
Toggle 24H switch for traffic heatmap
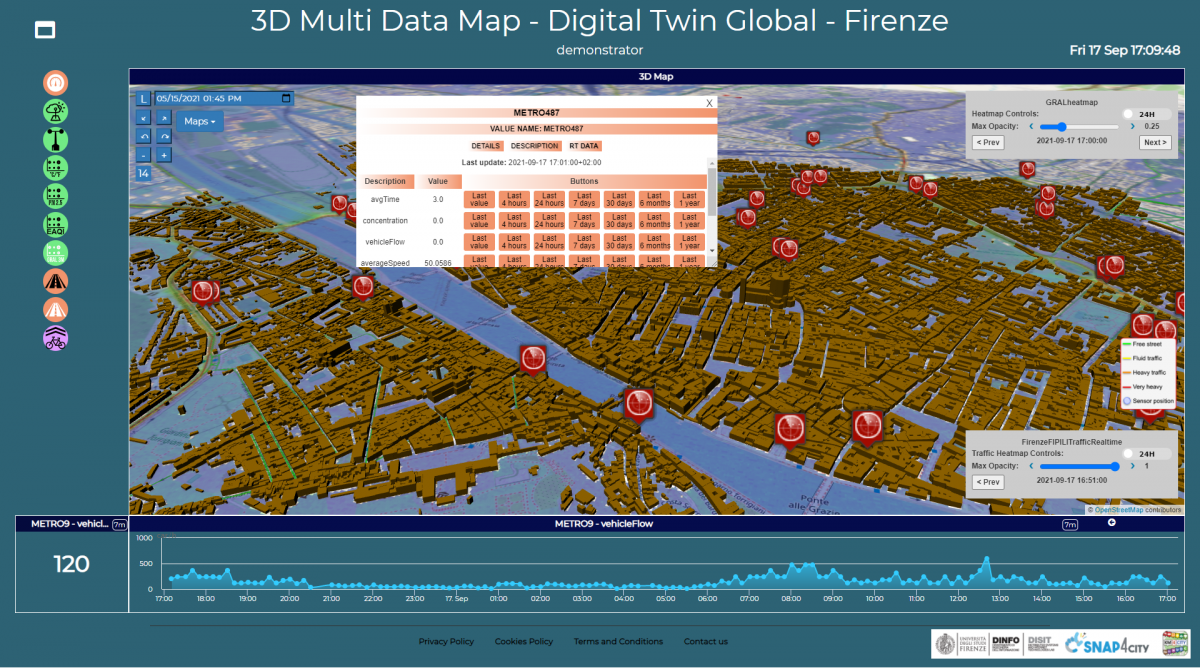pos(1132,454)
